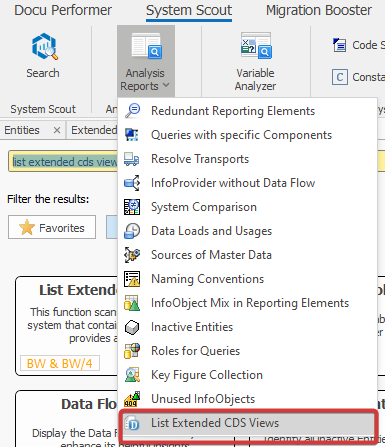Open the Migration Booster tab
The height and width of the screenshot is (447, 385).
pos(319,10)
